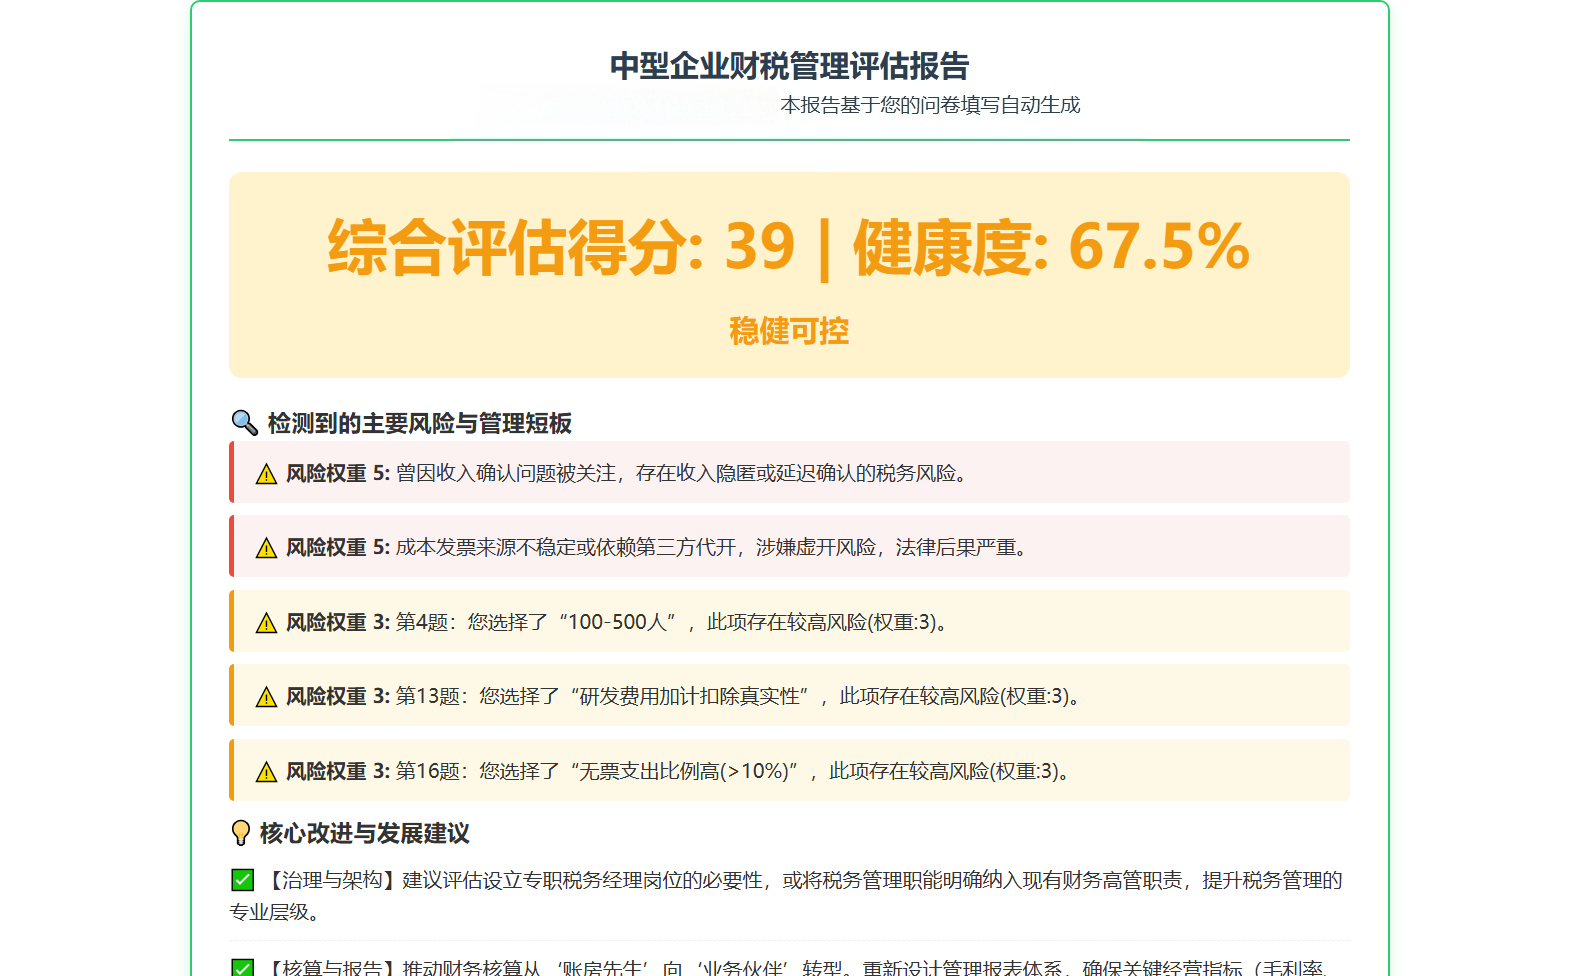
Task: Click warning icon on 第4题 risk row
Action: point(266,623)
